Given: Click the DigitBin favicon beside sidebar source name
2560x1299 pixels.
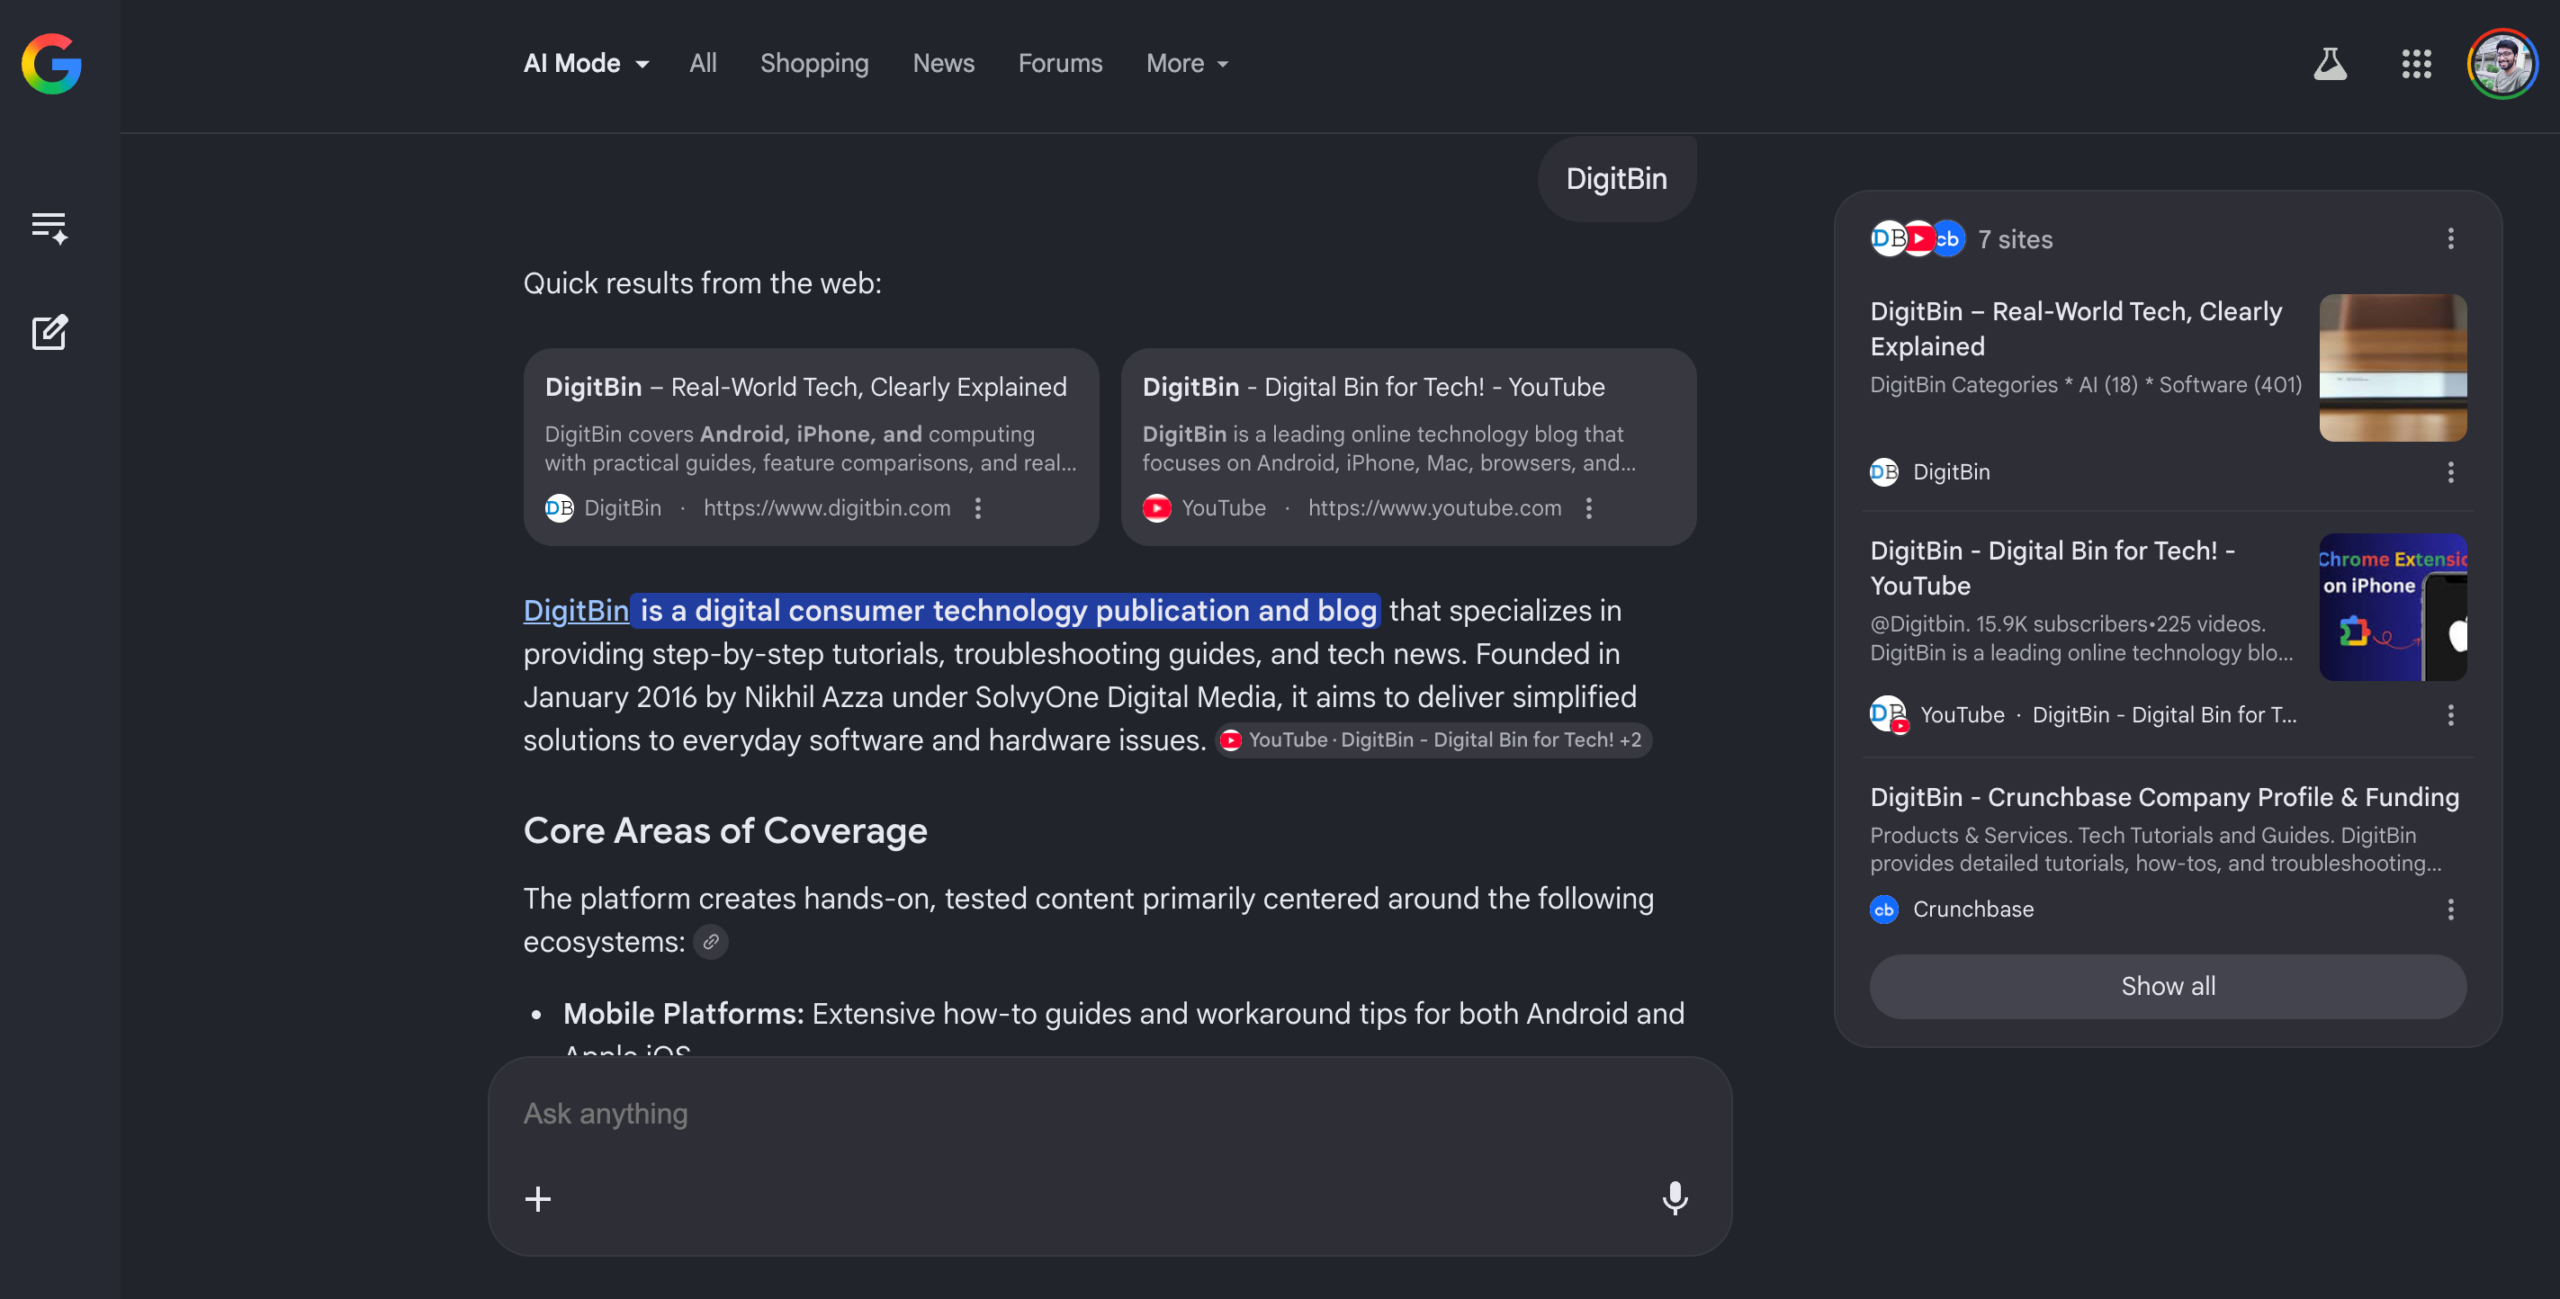Looking at the screenshot, I should point(1884,472).
